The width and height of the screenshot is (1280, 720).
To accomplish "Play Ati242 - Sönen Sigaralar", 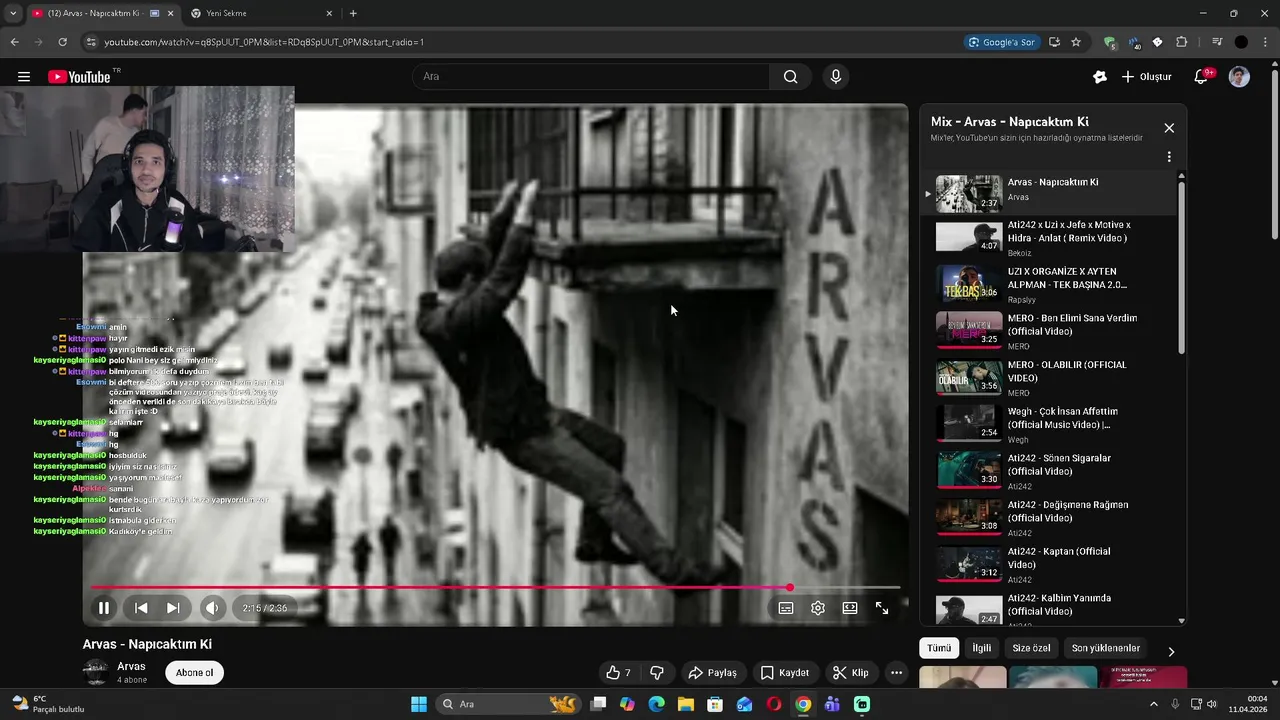I will (x=1048, y=471).
